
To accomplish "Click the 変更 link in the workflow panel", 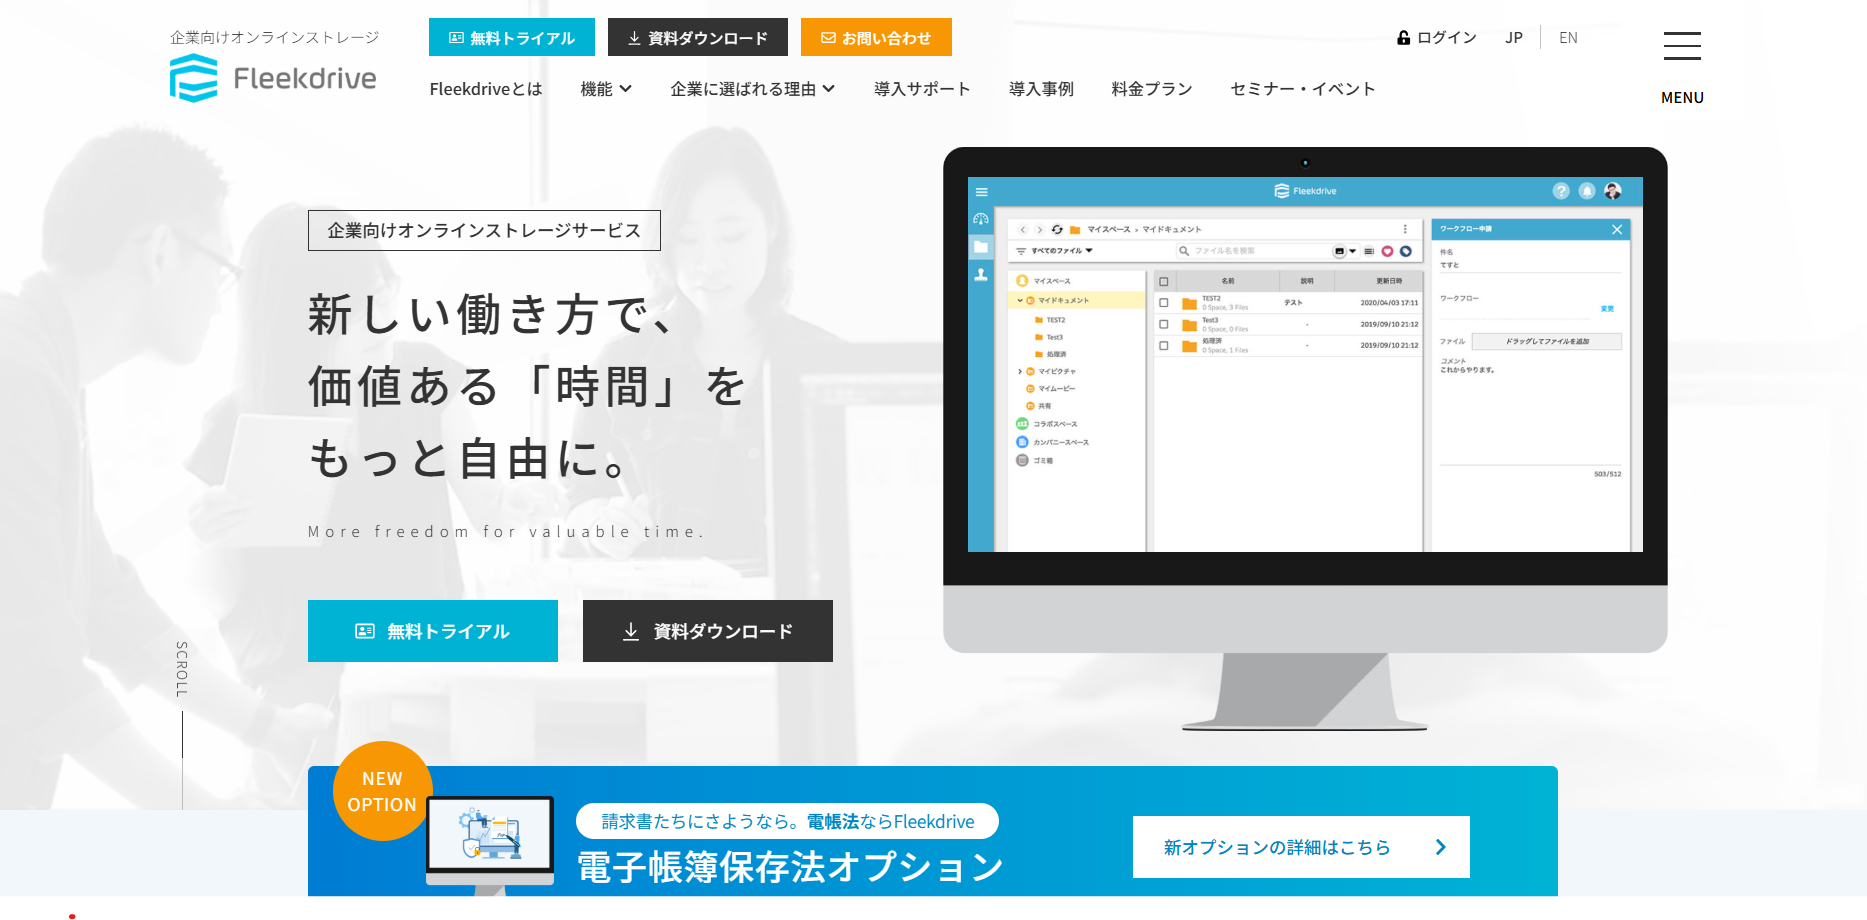I will (x=1607, y=309).
